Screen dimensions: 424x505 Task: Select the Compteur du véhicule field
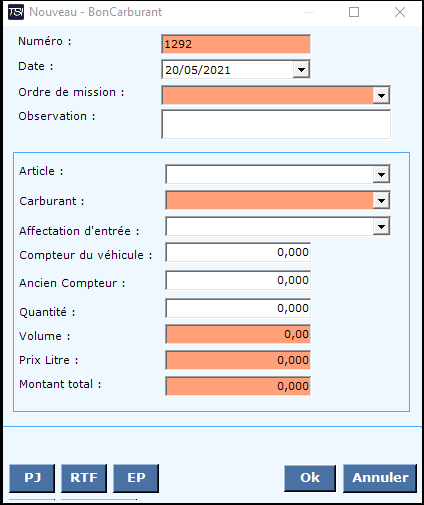[238, 252]
